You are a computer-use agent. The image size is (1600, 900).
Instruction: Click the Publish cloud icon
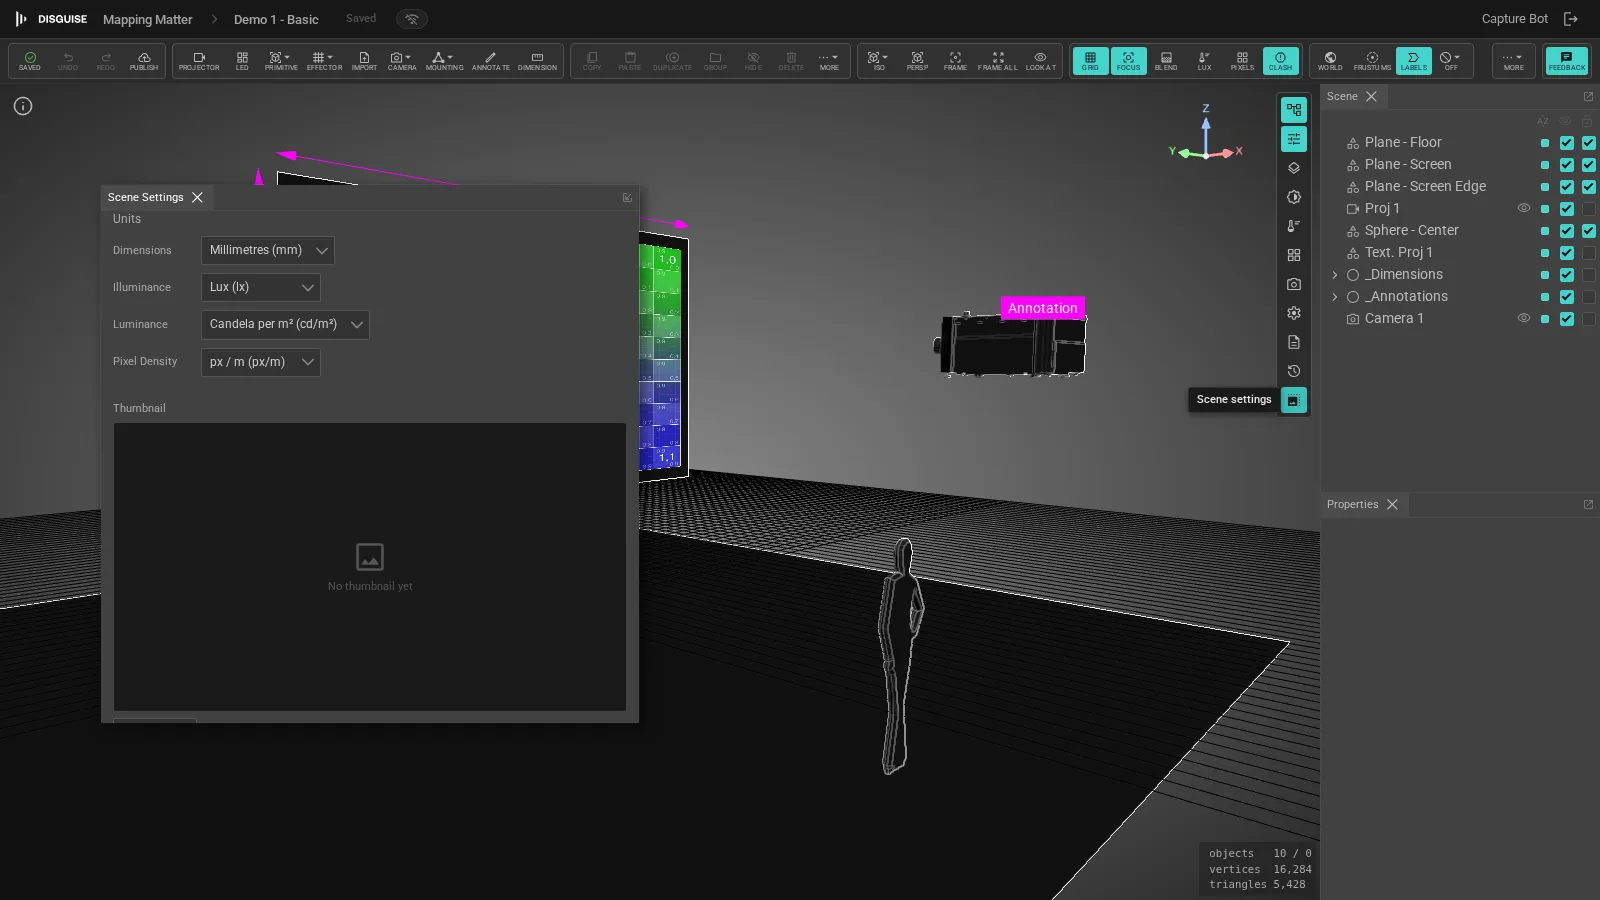(144, 61)
